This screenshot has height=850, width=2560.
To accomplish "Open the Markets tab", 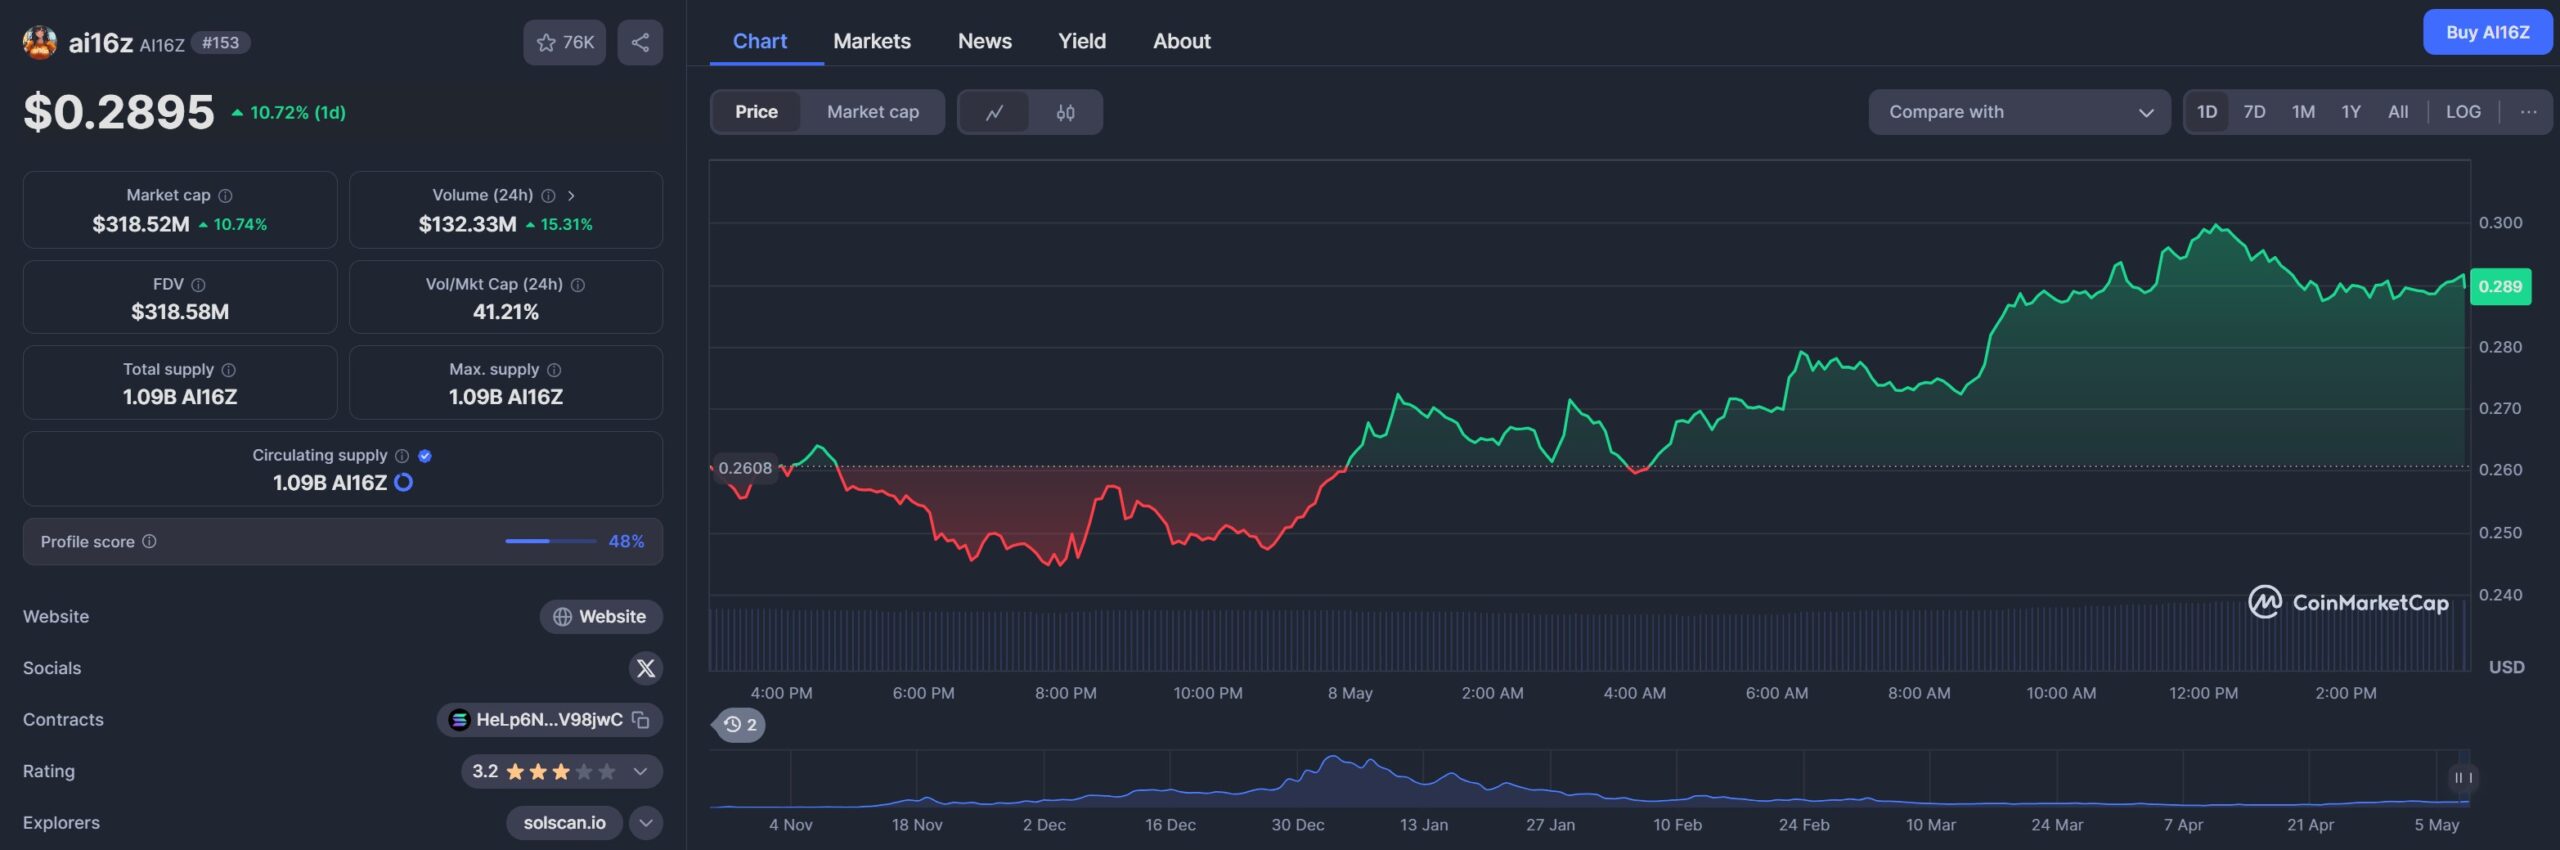I will pyautogui.click(x=872, y=41).
